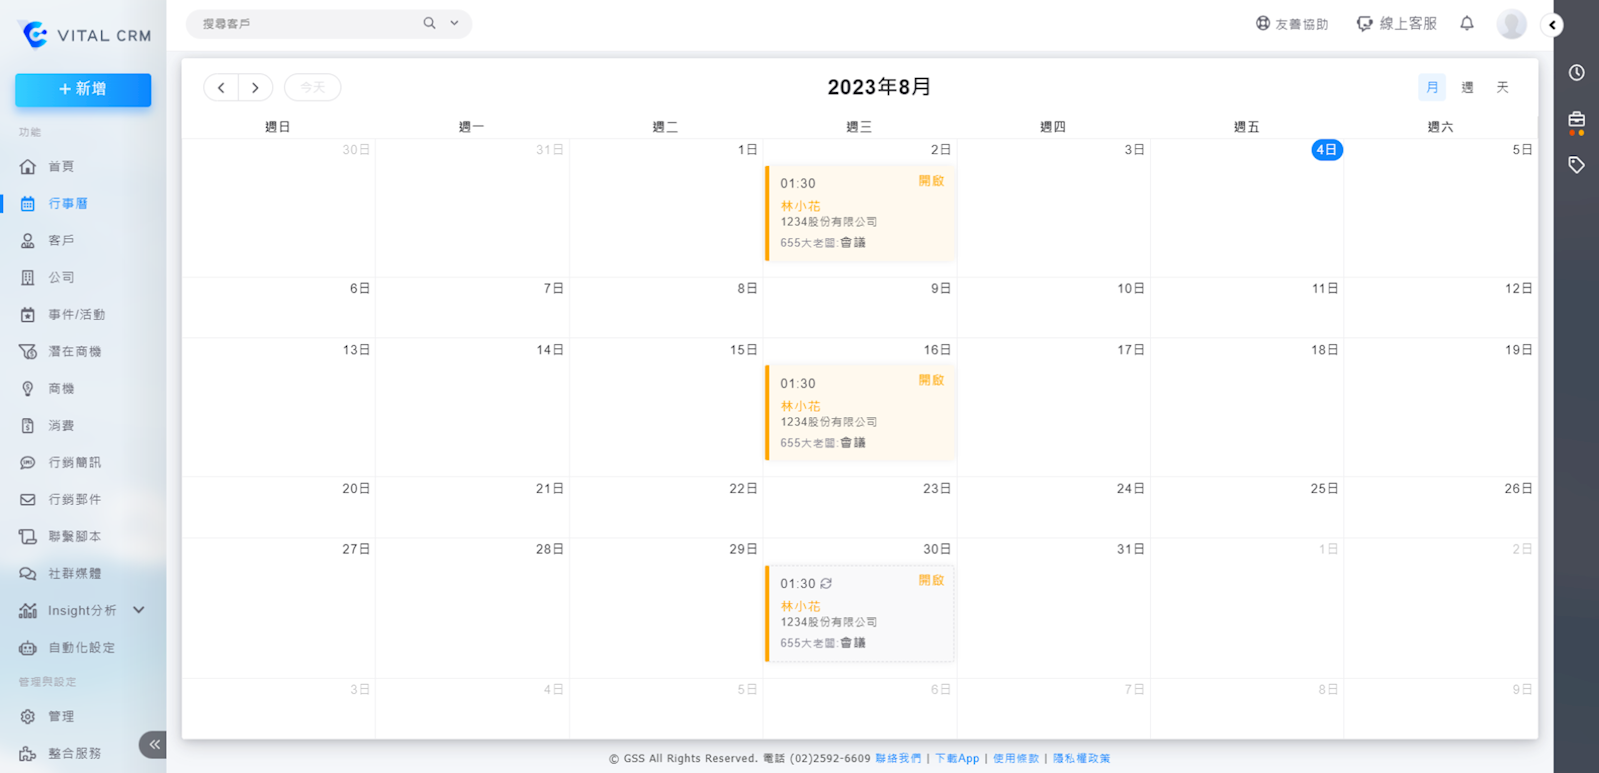The image size is (1599, 773).
Task: Expand the Insight分析 submenu
Action: coord(139,610)
